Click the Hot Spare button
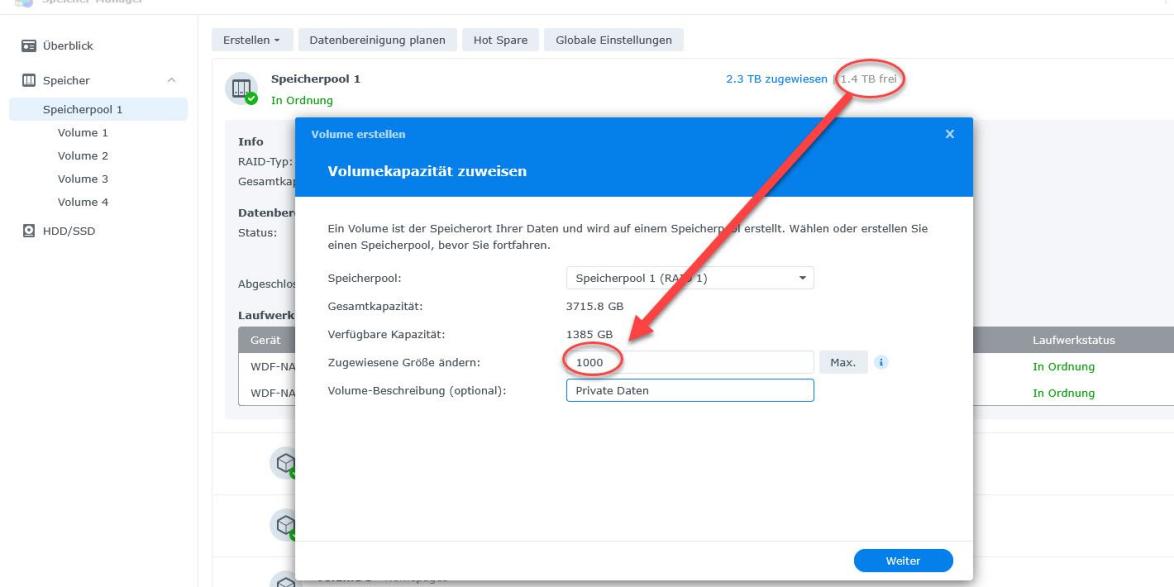 tap(500, 40)
